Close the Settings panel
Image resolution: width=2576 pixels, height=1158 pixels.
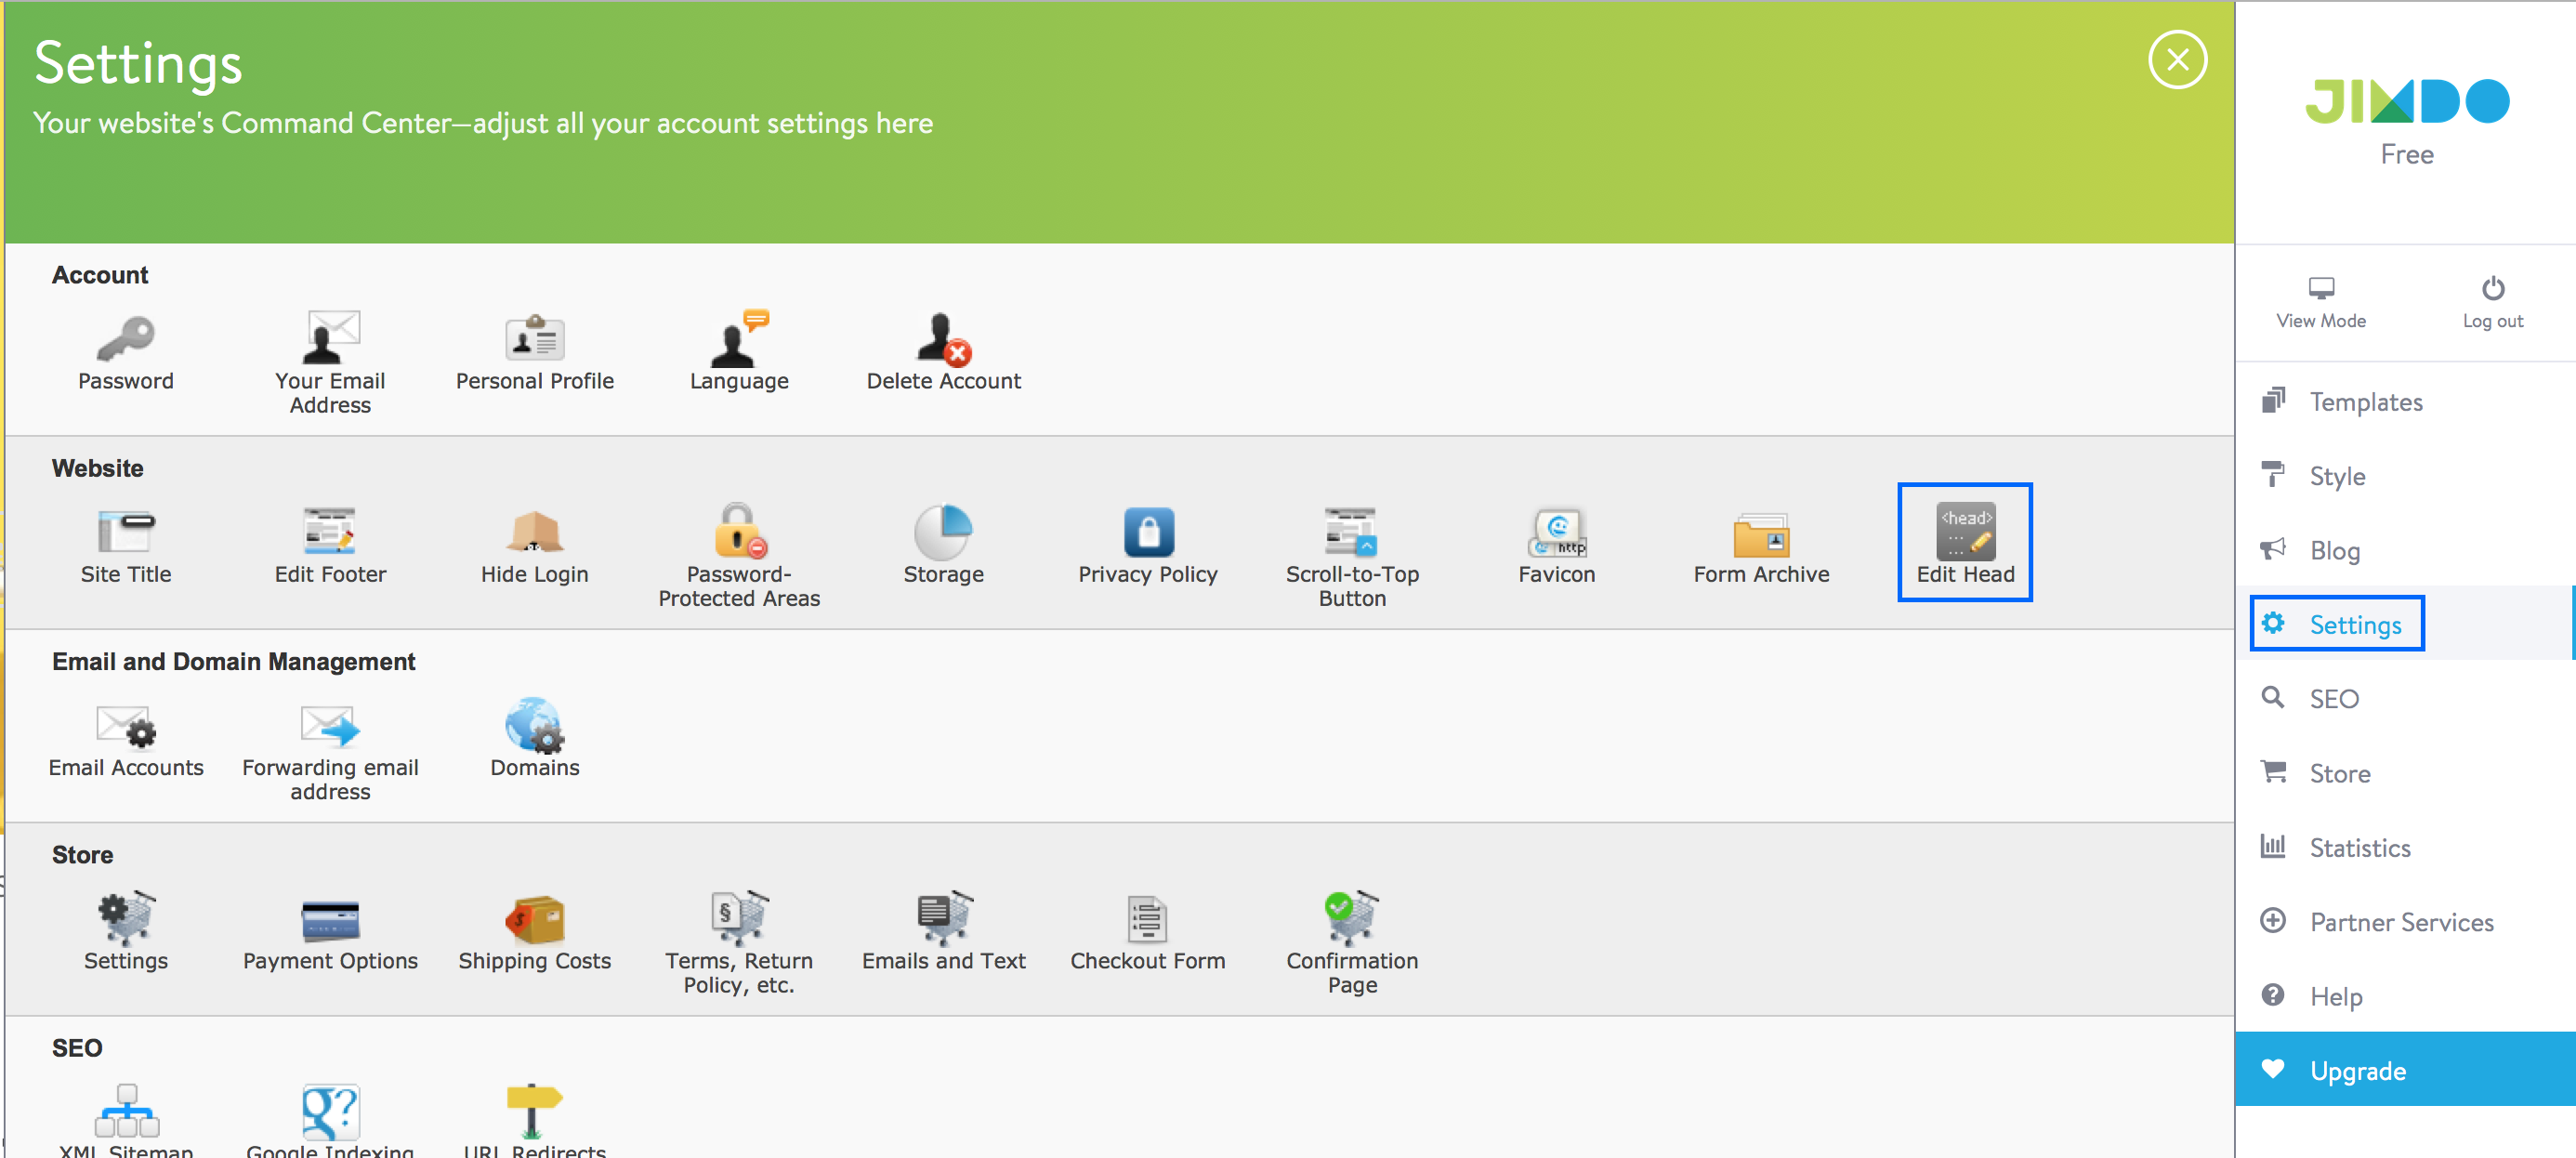2176,60
